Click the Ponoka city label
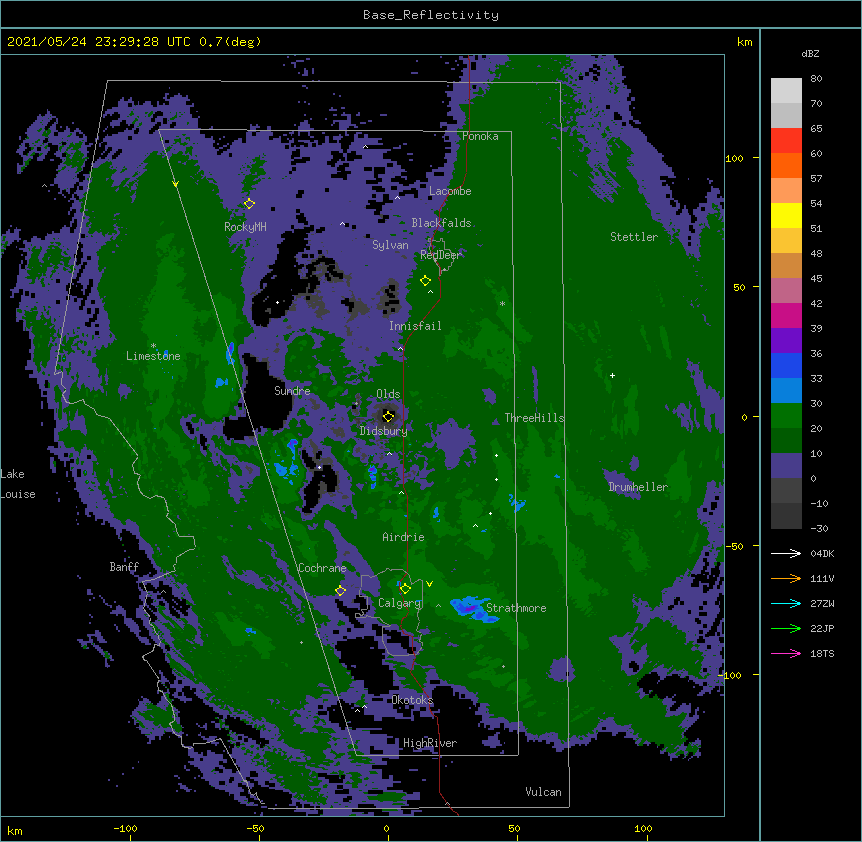This screenshot has width=862, height=842. tap(480, 136)
